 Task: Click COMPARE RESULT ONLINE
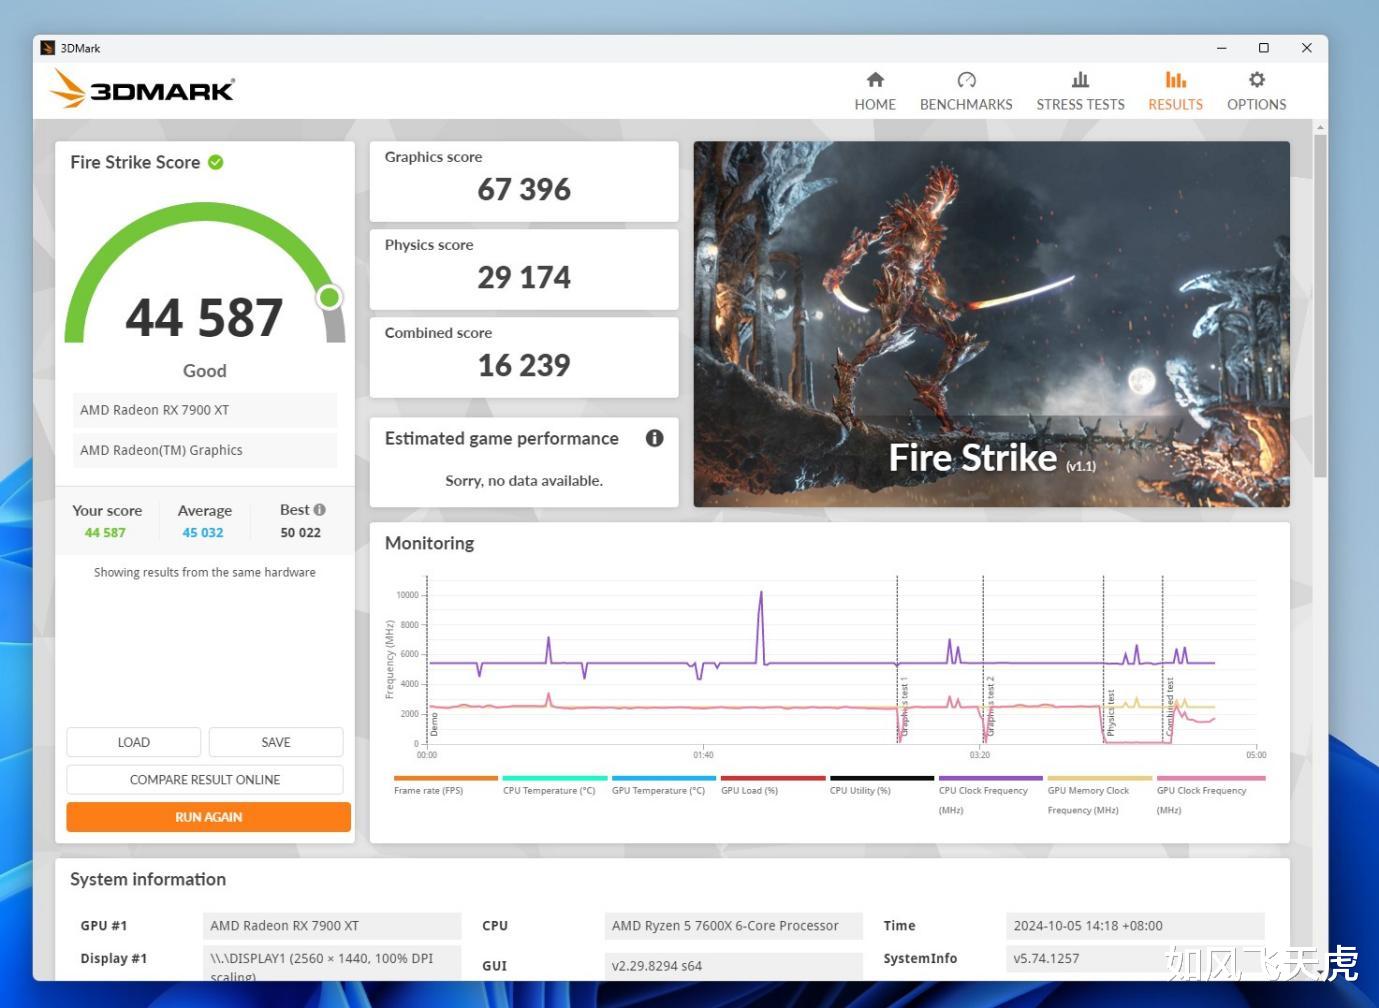(205, 780)
